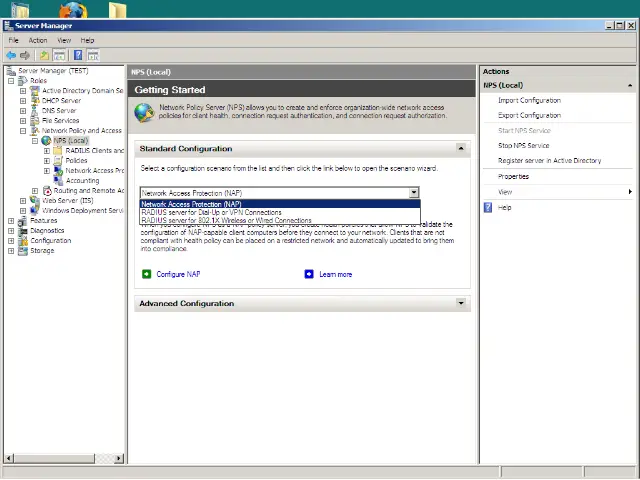Expand the Policies tree node
The height and width of the screenshot is (480, 640).
pos(47,161)
